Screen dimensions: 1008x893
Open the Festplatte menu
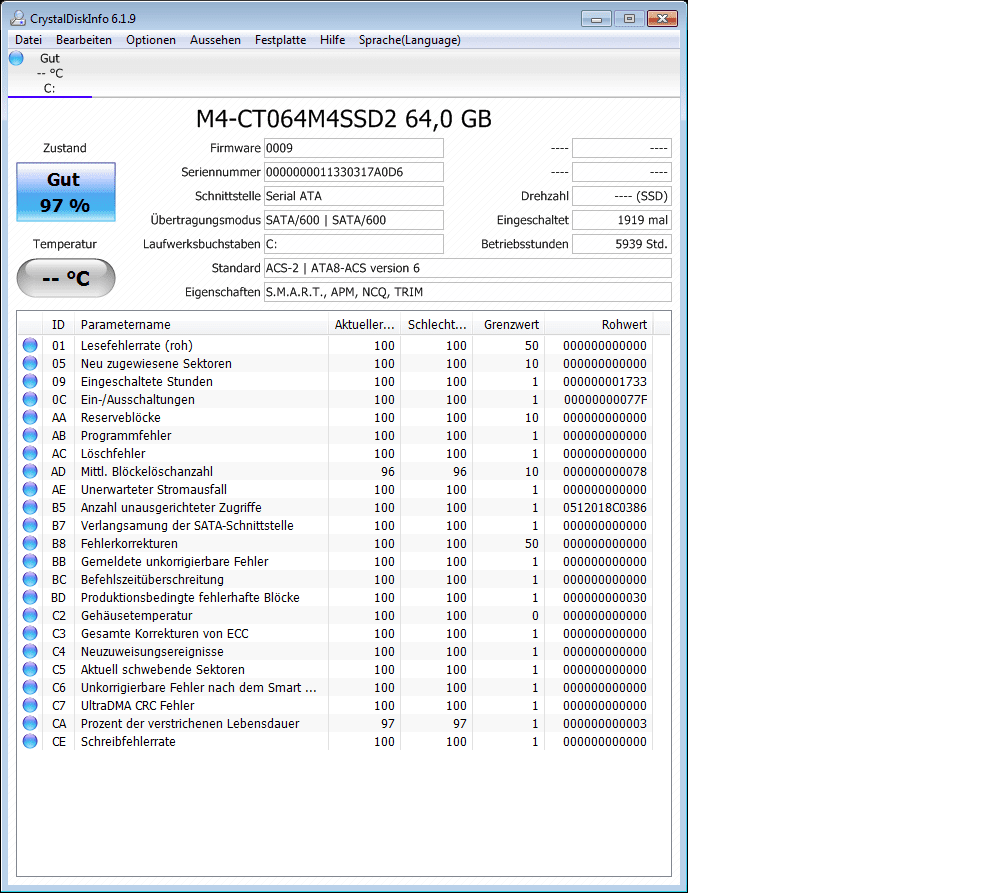(x=280, y=40)
